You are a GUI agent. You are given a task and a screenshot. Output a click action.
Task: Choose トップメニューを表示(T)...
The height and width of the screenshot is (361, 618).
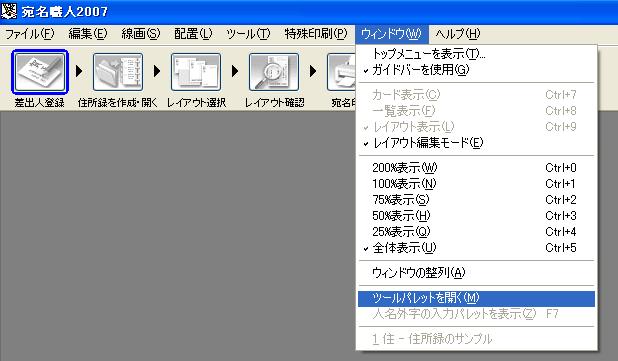point(476,53)
